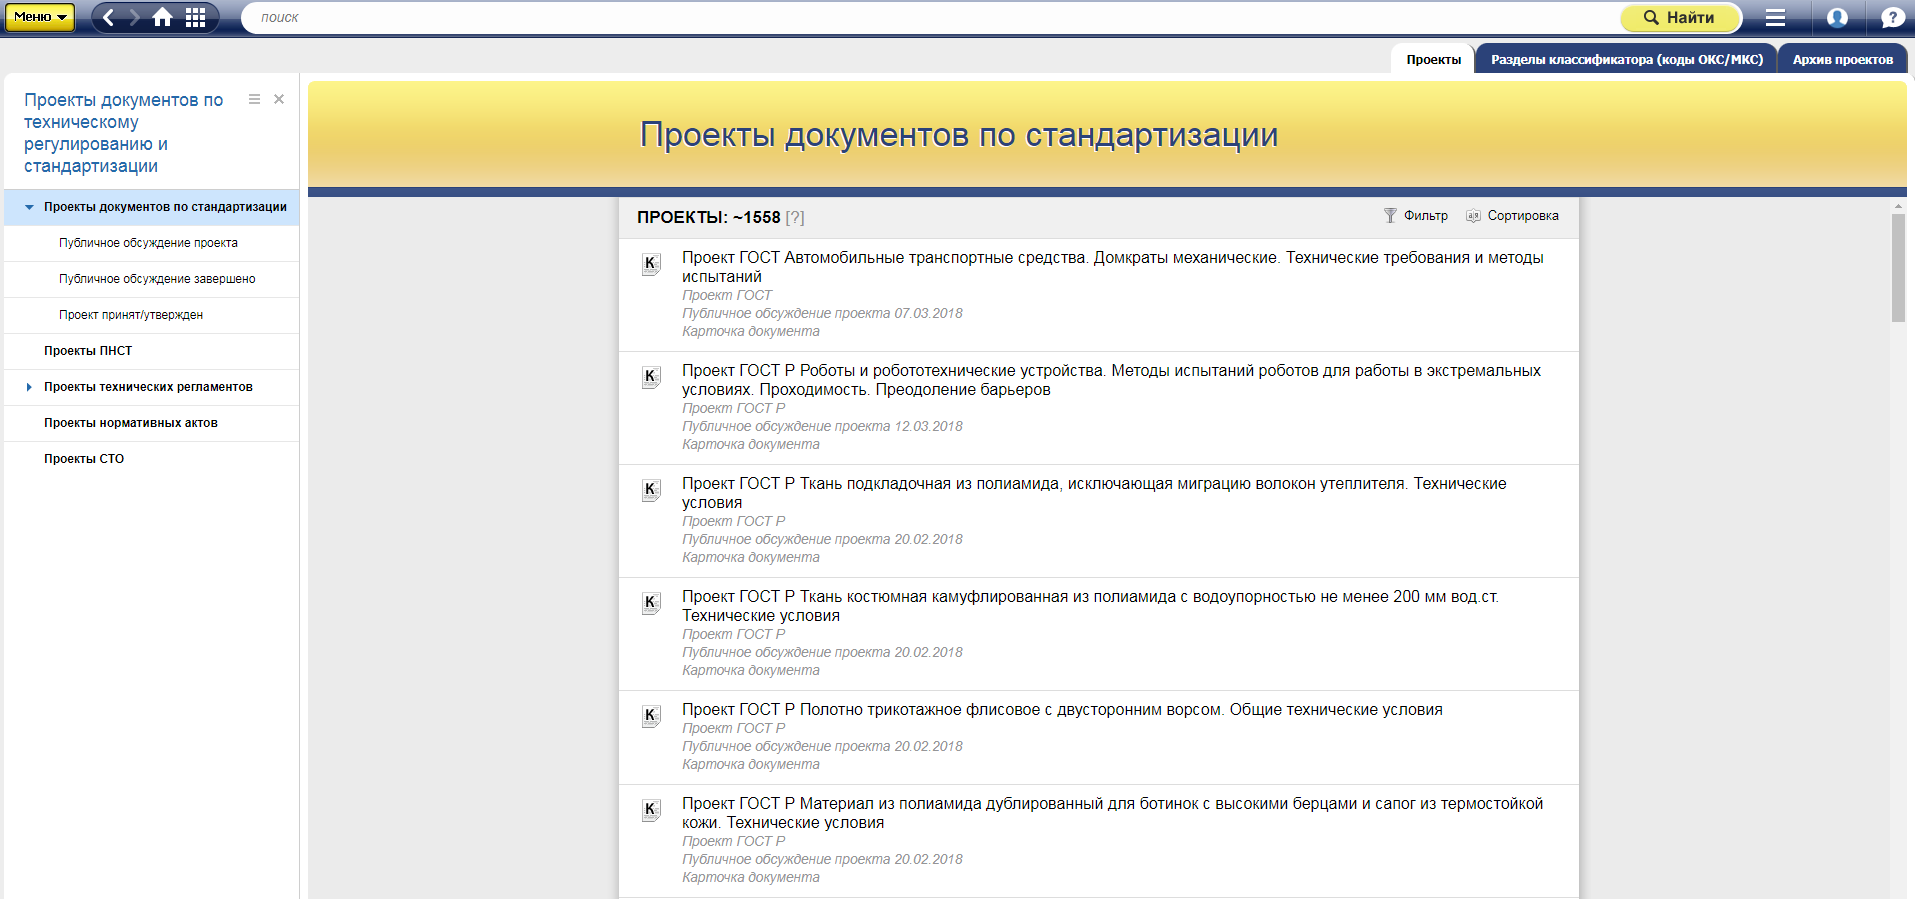The height and width of the screenshot is (899, 1915).
Task: Select the Разделы классификатора (коды ОКС/МКС) tab
Action: click(1626, 59)
